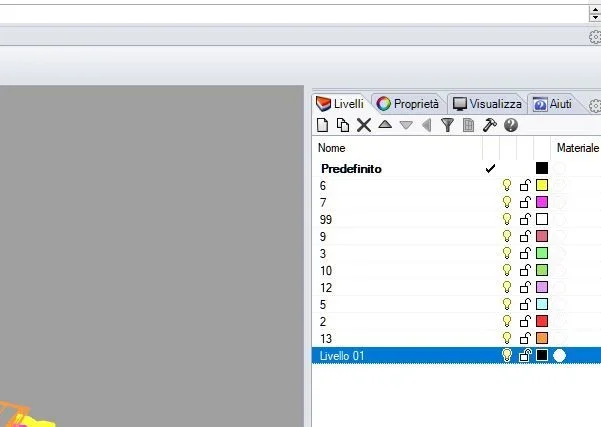Screen dimensions: 601x427
Task: Turn off visibility of layer 99
Action: (507, 219)
